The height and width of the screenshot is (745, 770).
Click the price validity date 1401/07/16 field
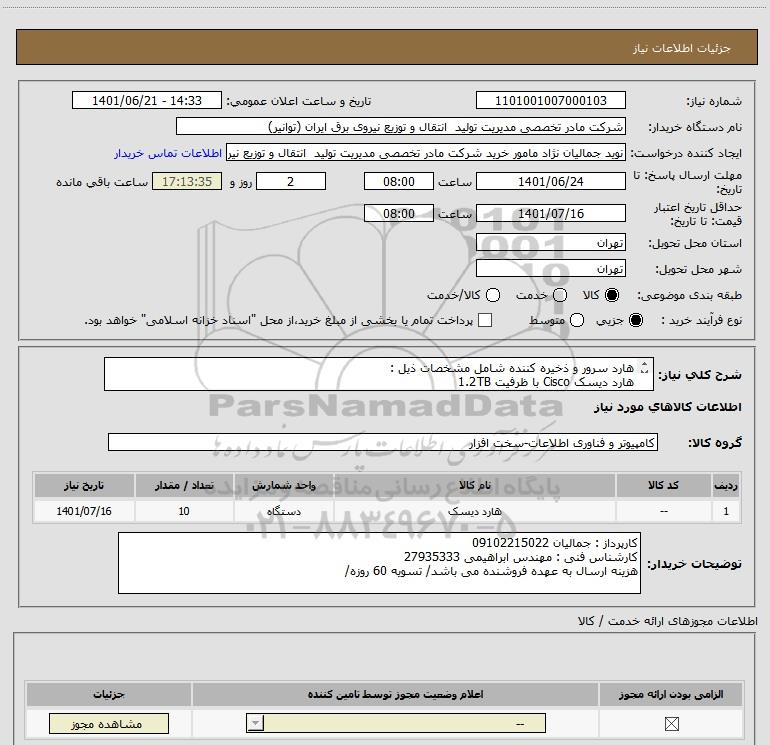pos(550,213)
